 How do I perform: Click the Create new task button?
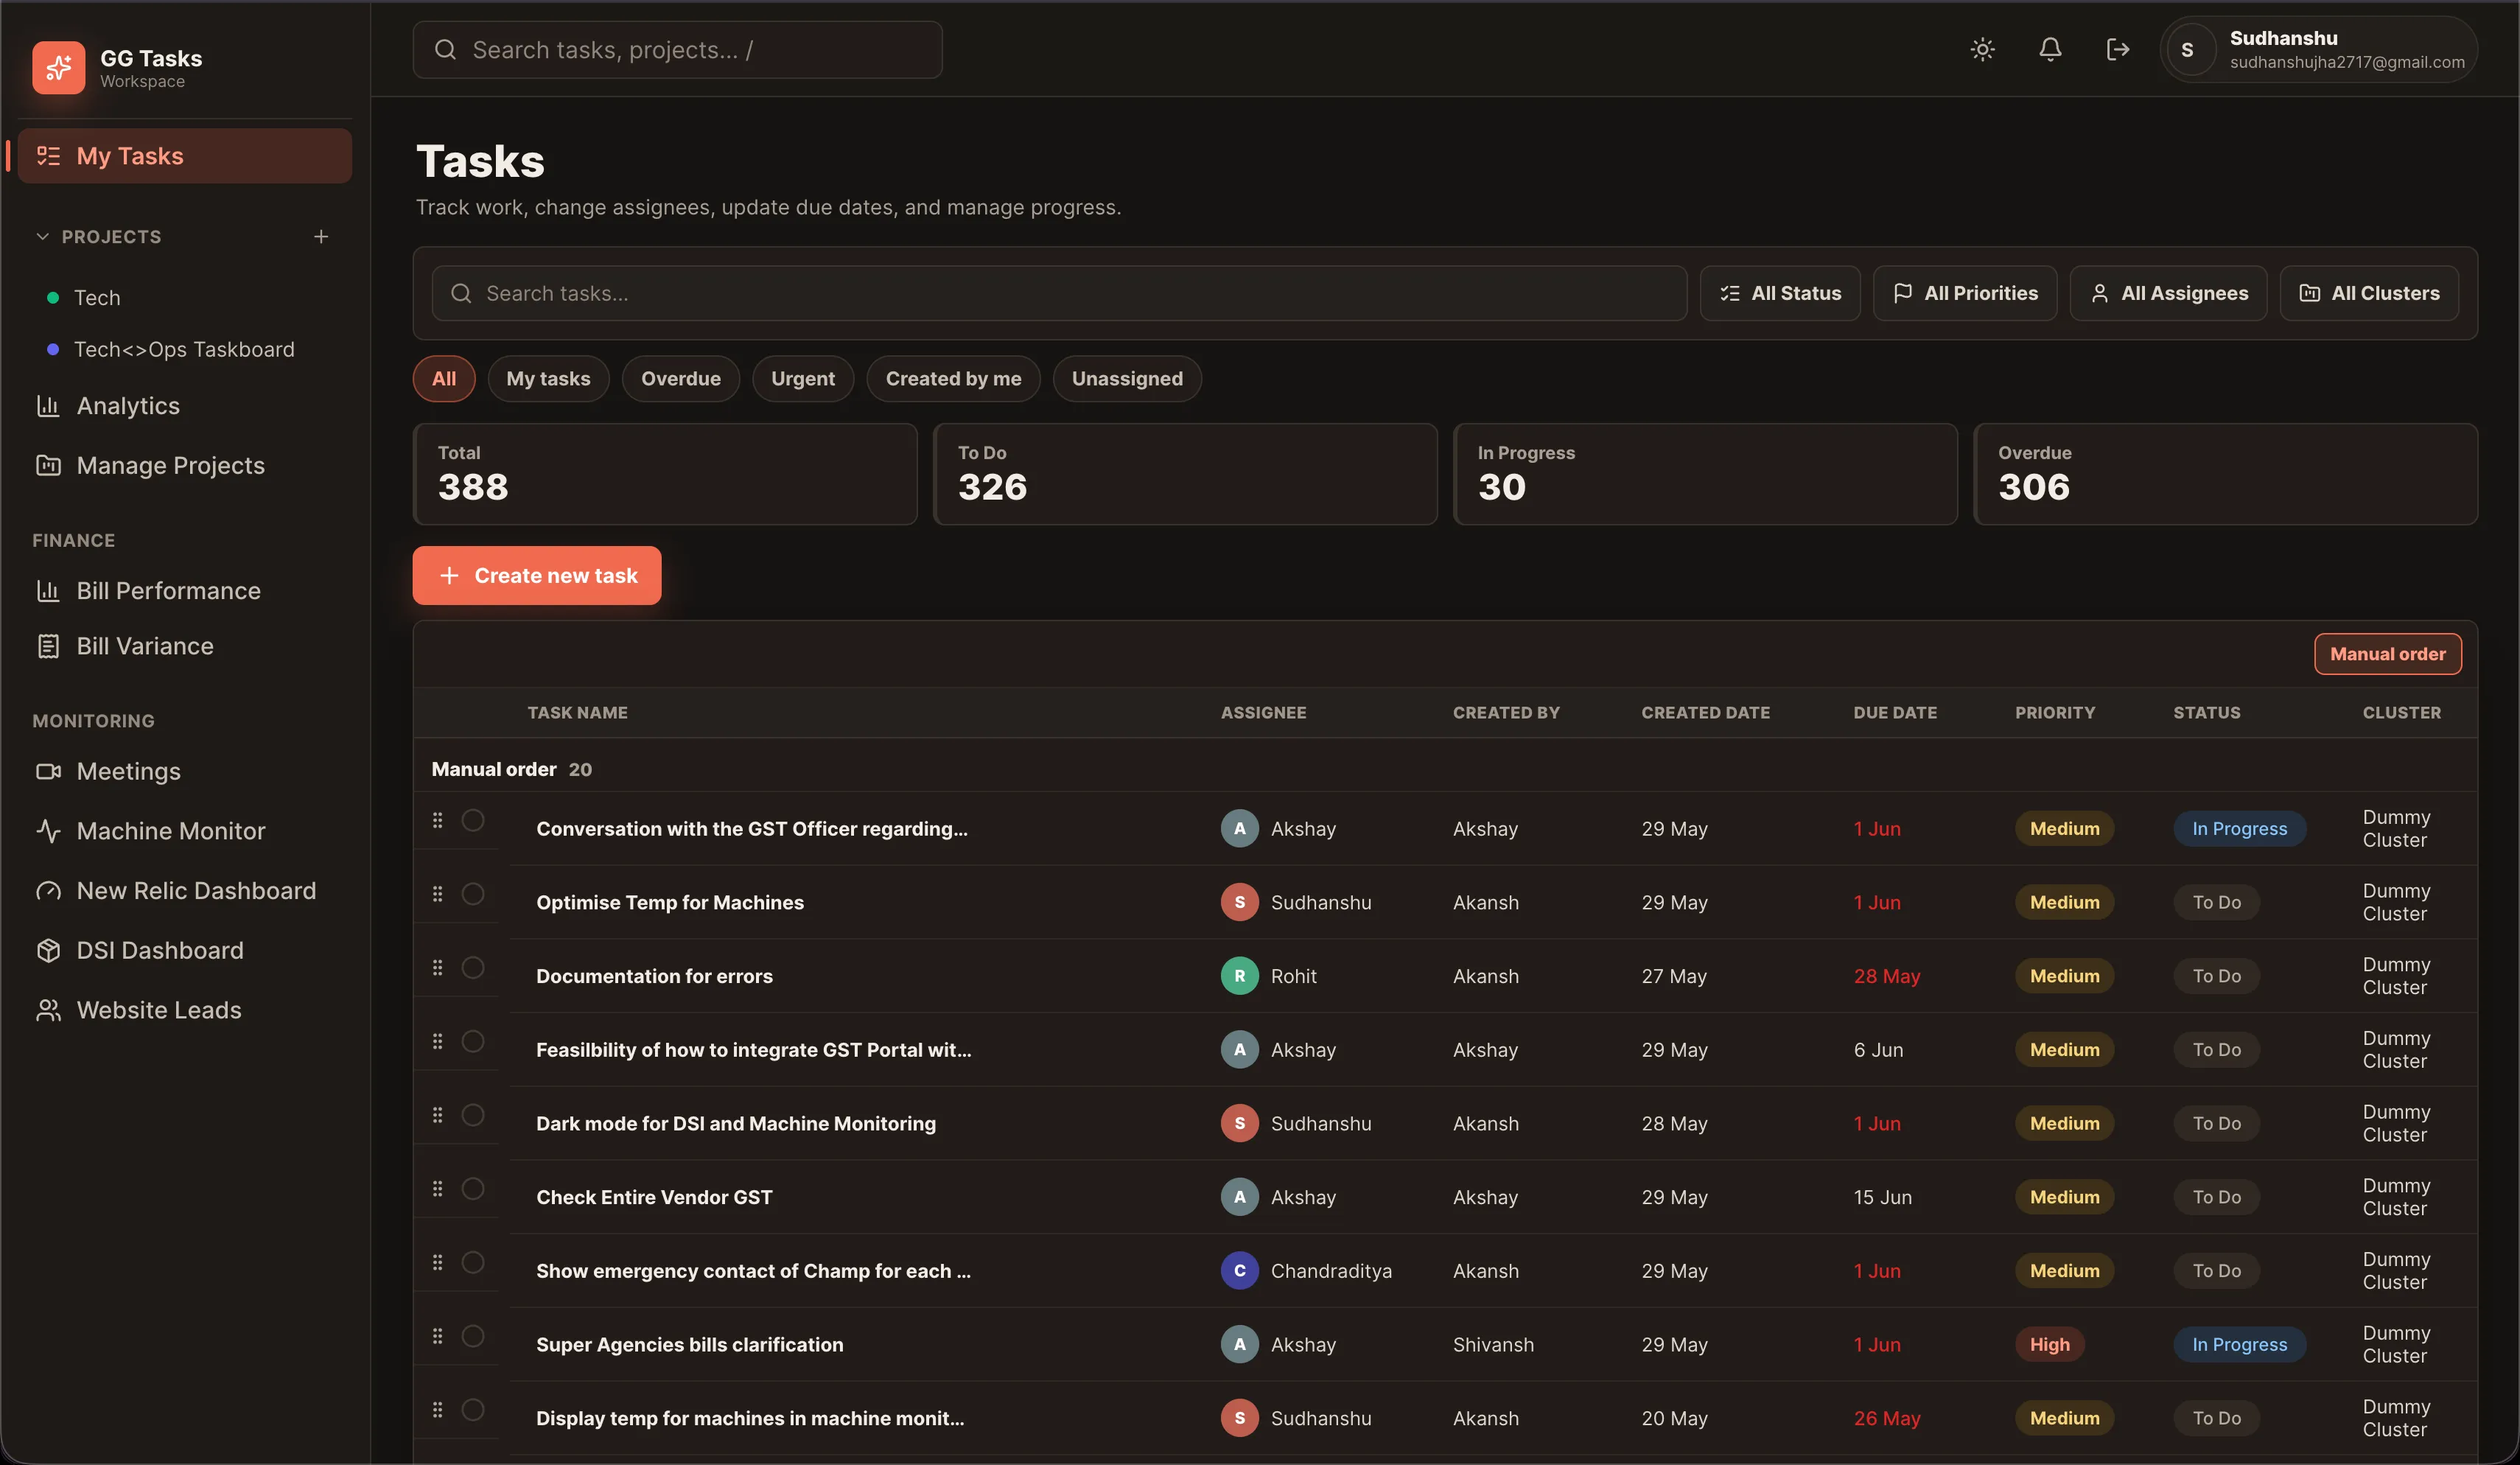[x=537, y=576]
